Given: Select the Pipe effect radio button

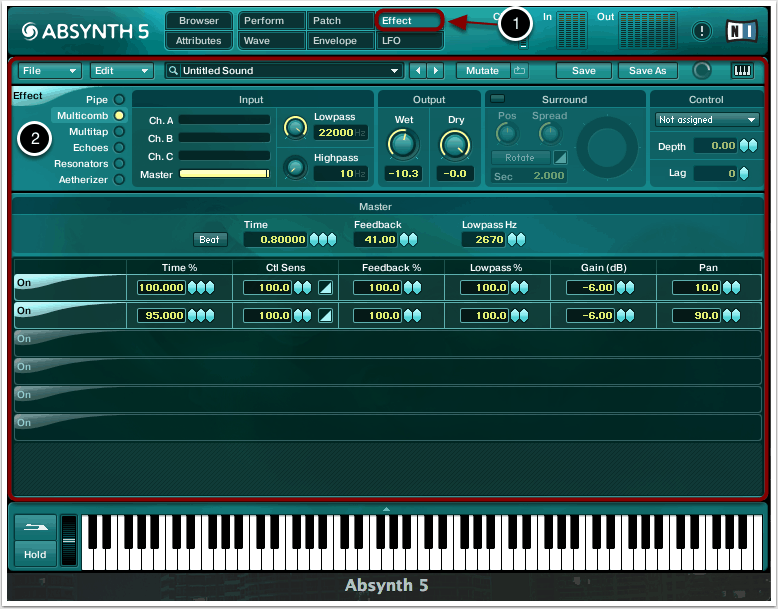Looking at the screenshot, I should pos(119,100).
